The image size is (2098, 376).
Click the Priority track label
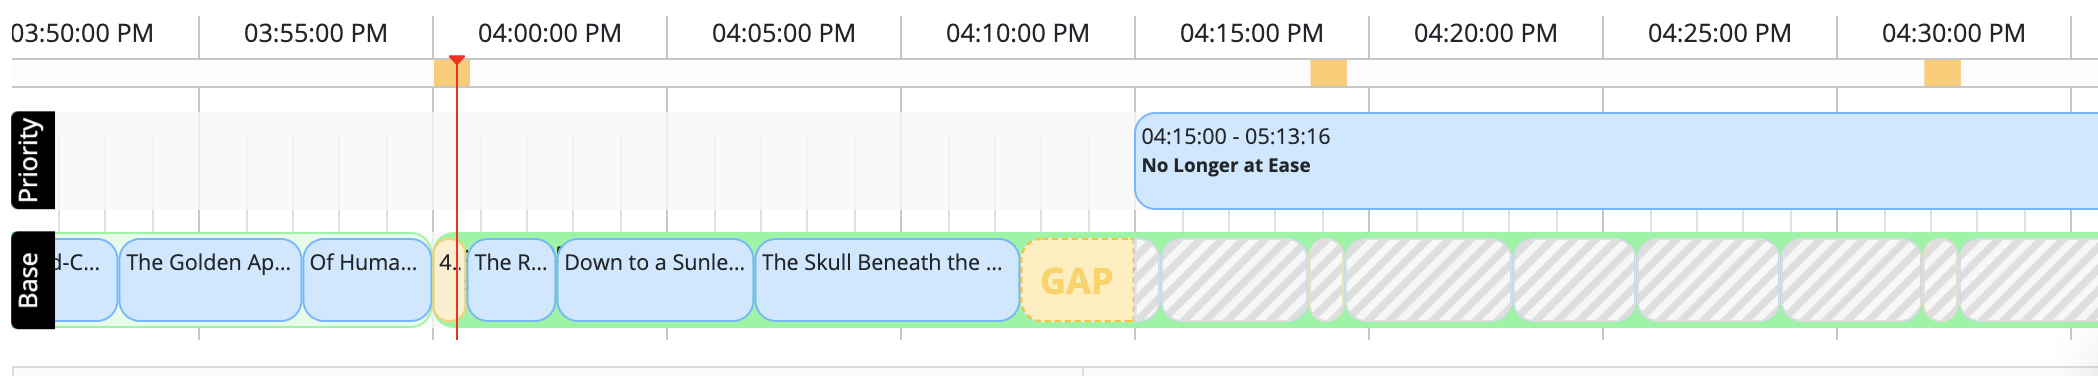point(32,160)
